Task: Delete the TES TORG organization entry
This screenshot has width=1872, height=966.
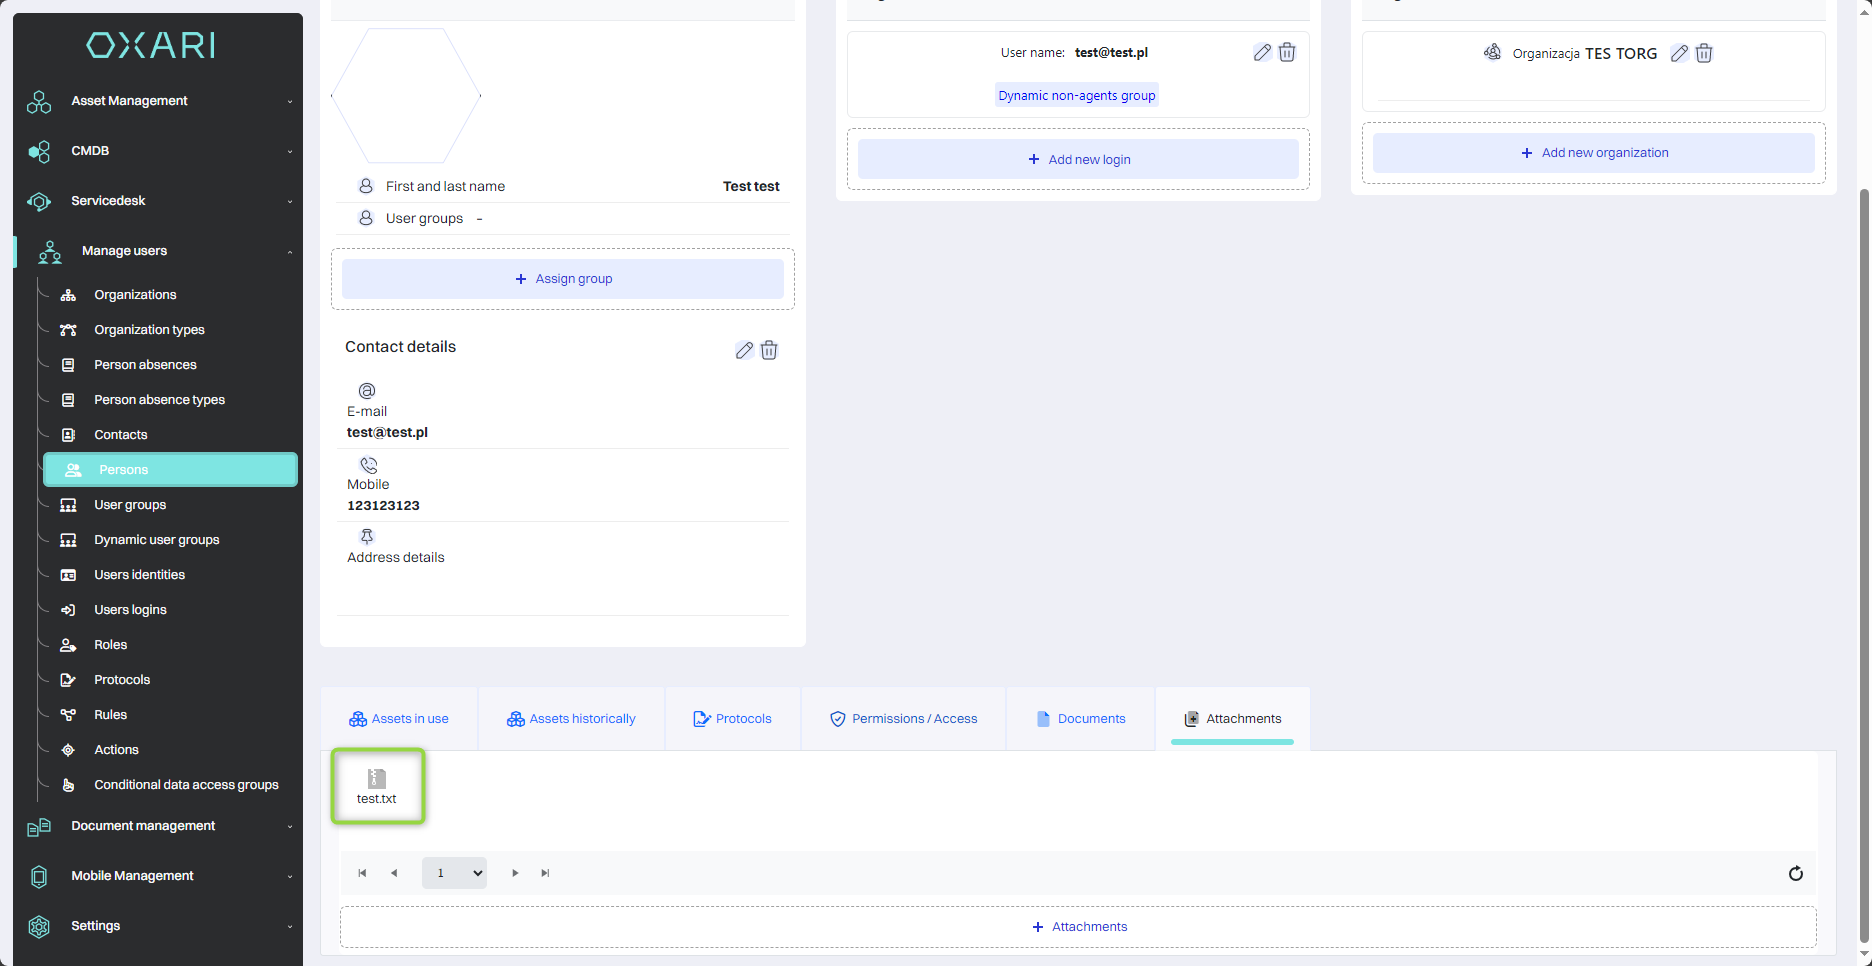Action: pos(1704,54)
